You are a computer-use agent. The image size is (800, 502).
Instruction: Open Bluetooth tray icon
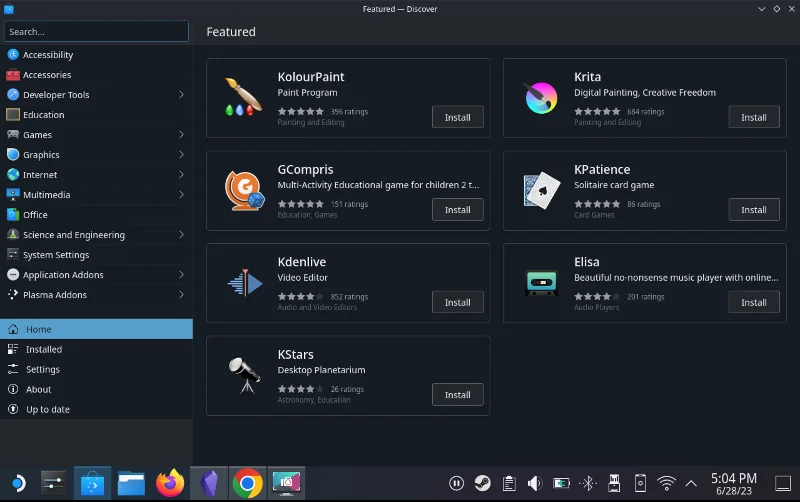(588, 483)
